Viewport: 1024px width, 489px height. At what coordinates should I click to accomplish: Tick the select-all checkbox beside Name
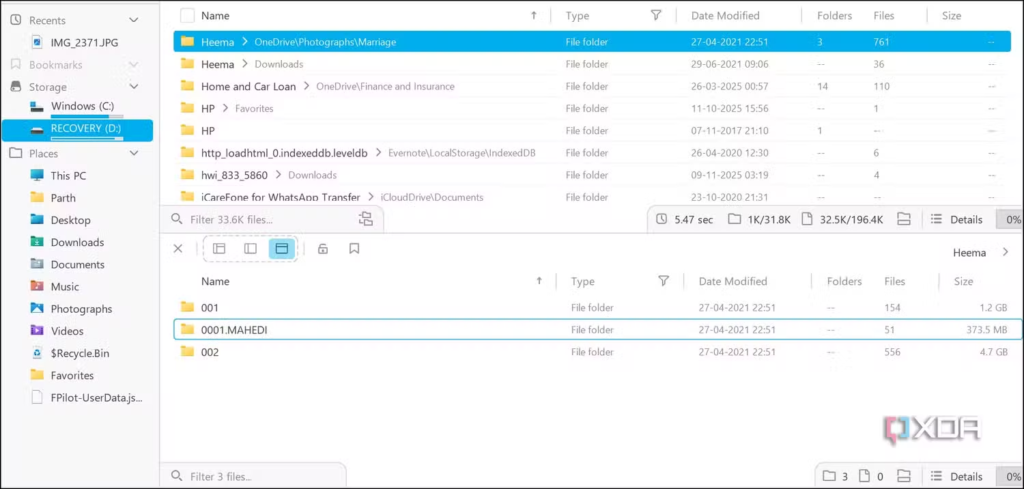pyautogui.click(x=187, y=16)
